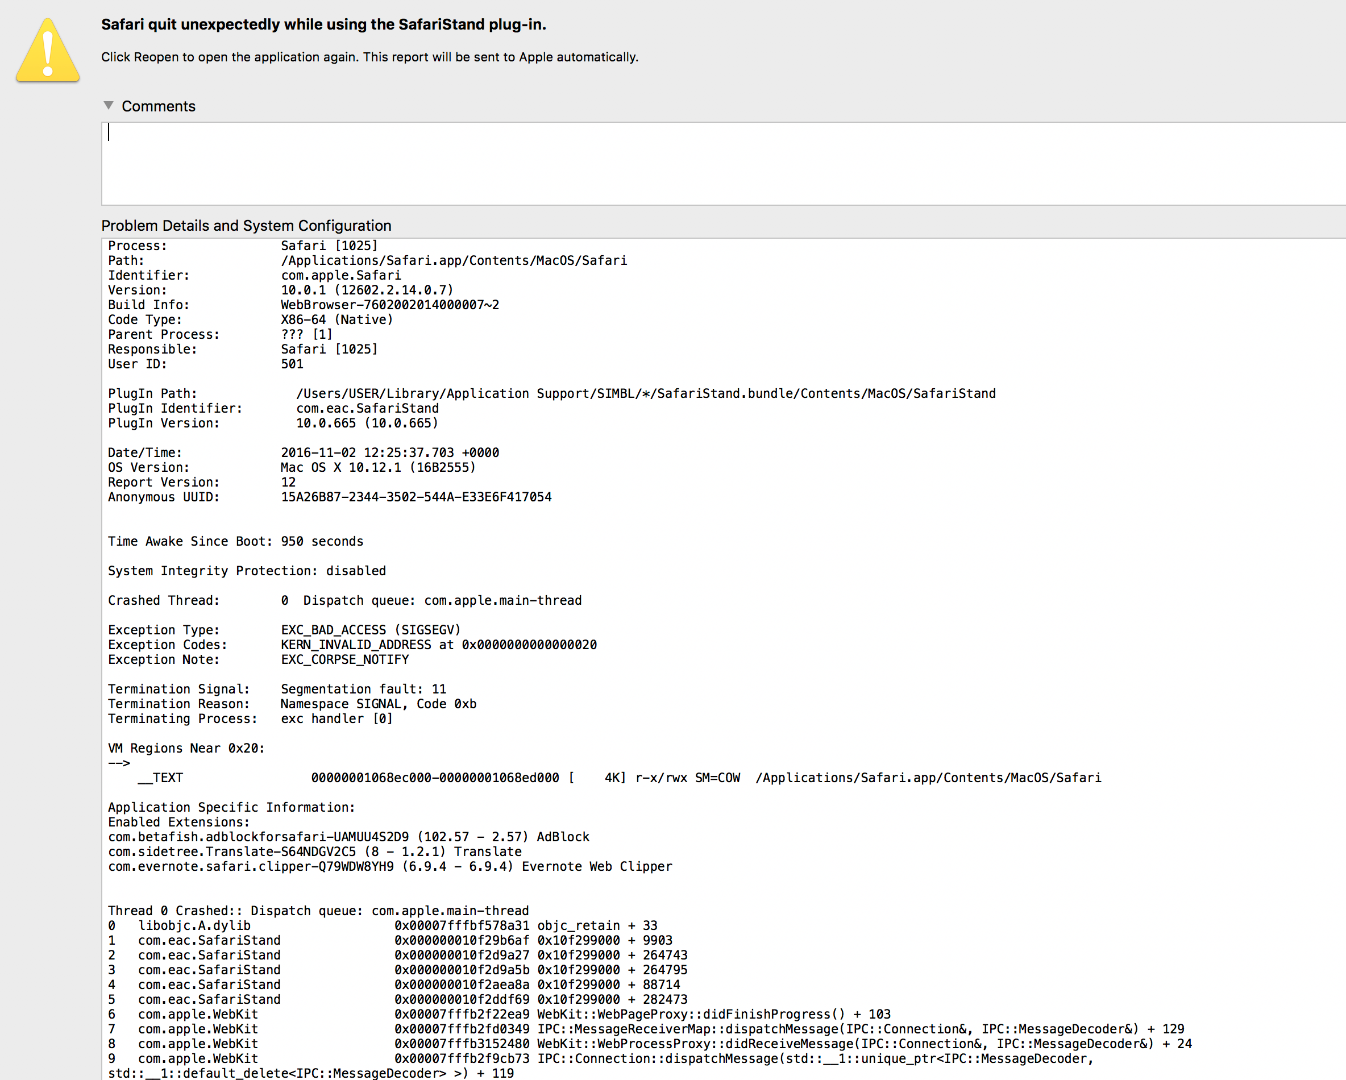Collapse the Comments disclosure triangle

tap(108, 105)
